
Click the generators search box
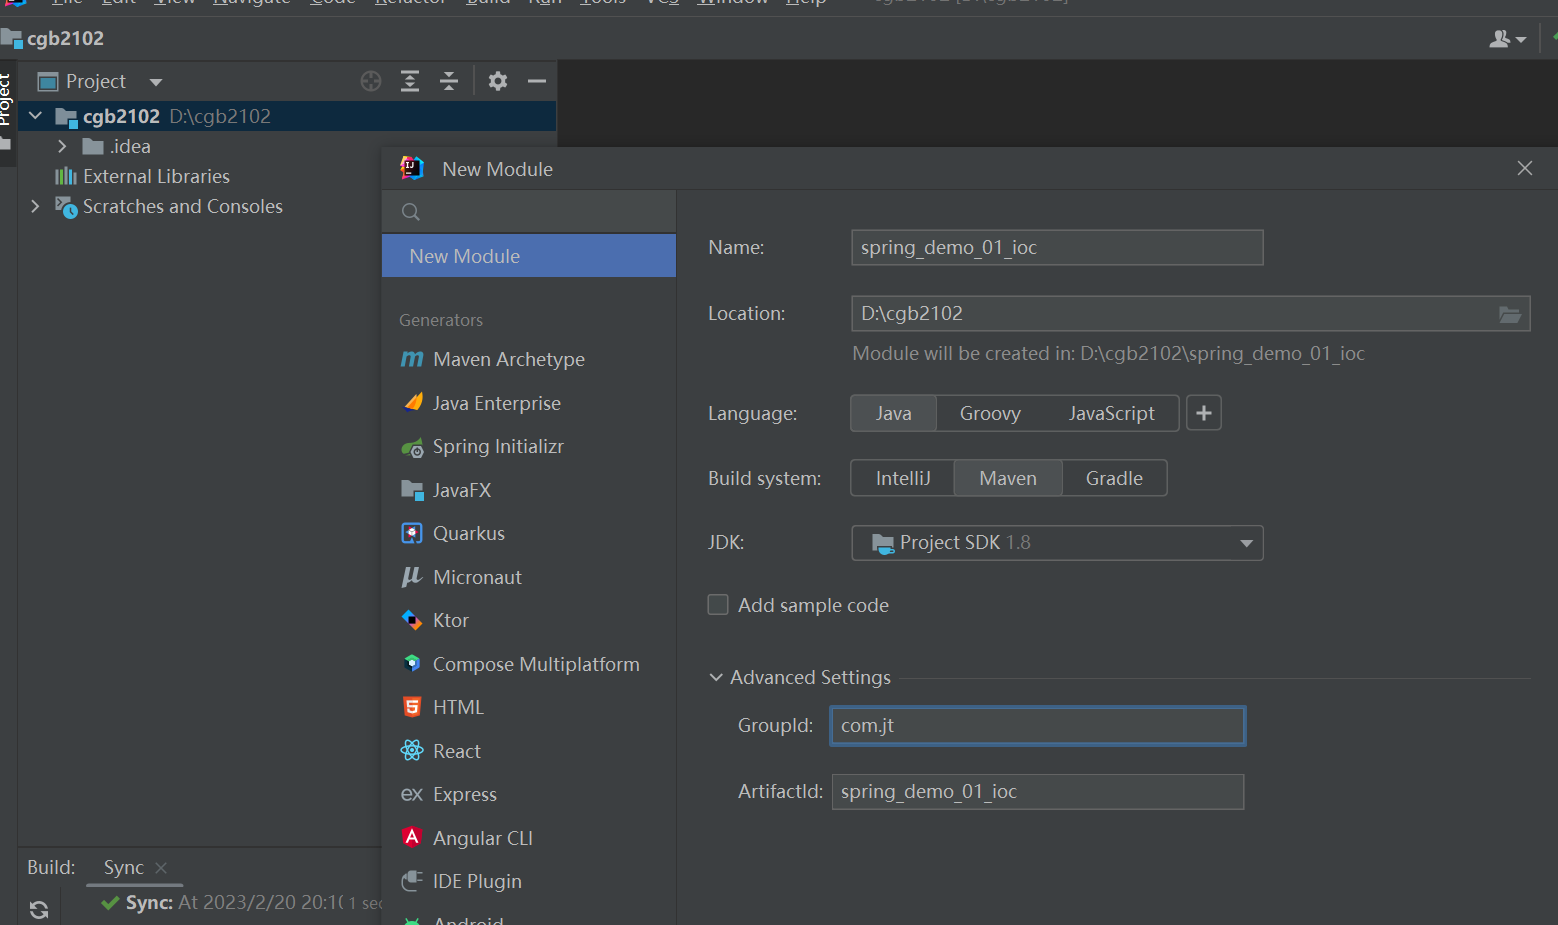(x=528, y=212)
